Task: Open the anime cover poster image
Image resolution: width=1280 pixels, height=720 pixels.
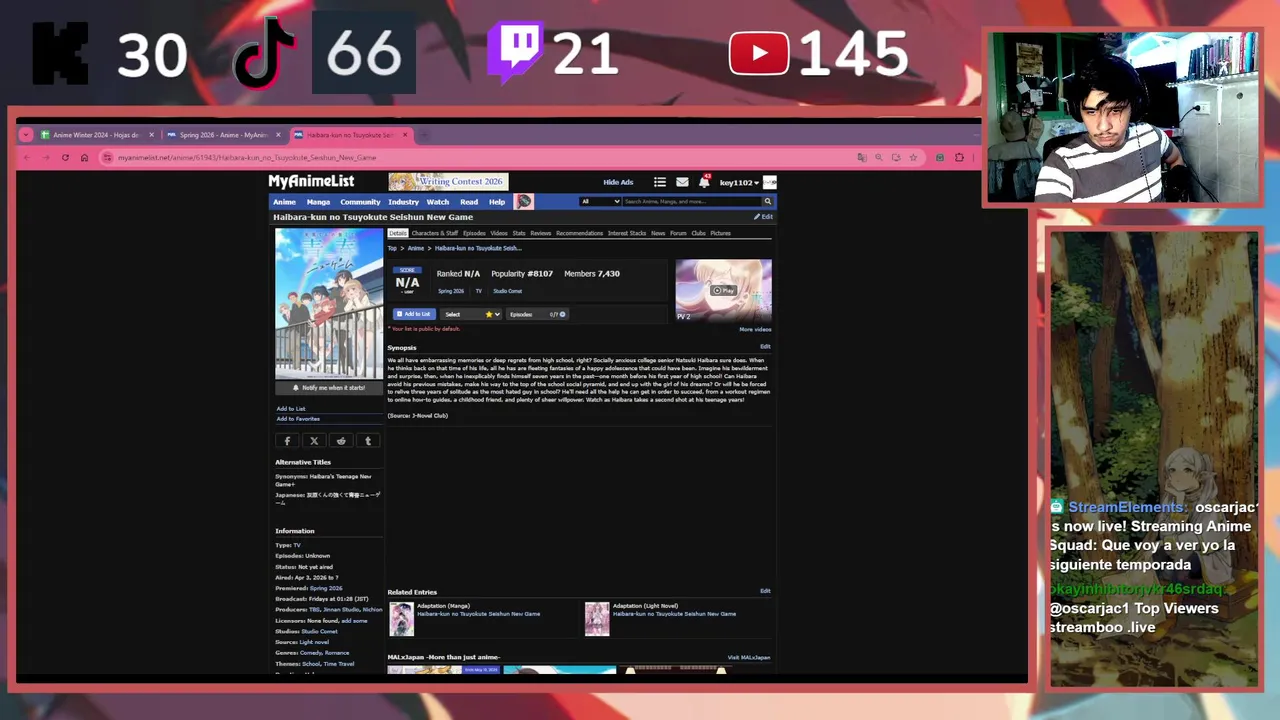Action: click(x=329, y=303)
